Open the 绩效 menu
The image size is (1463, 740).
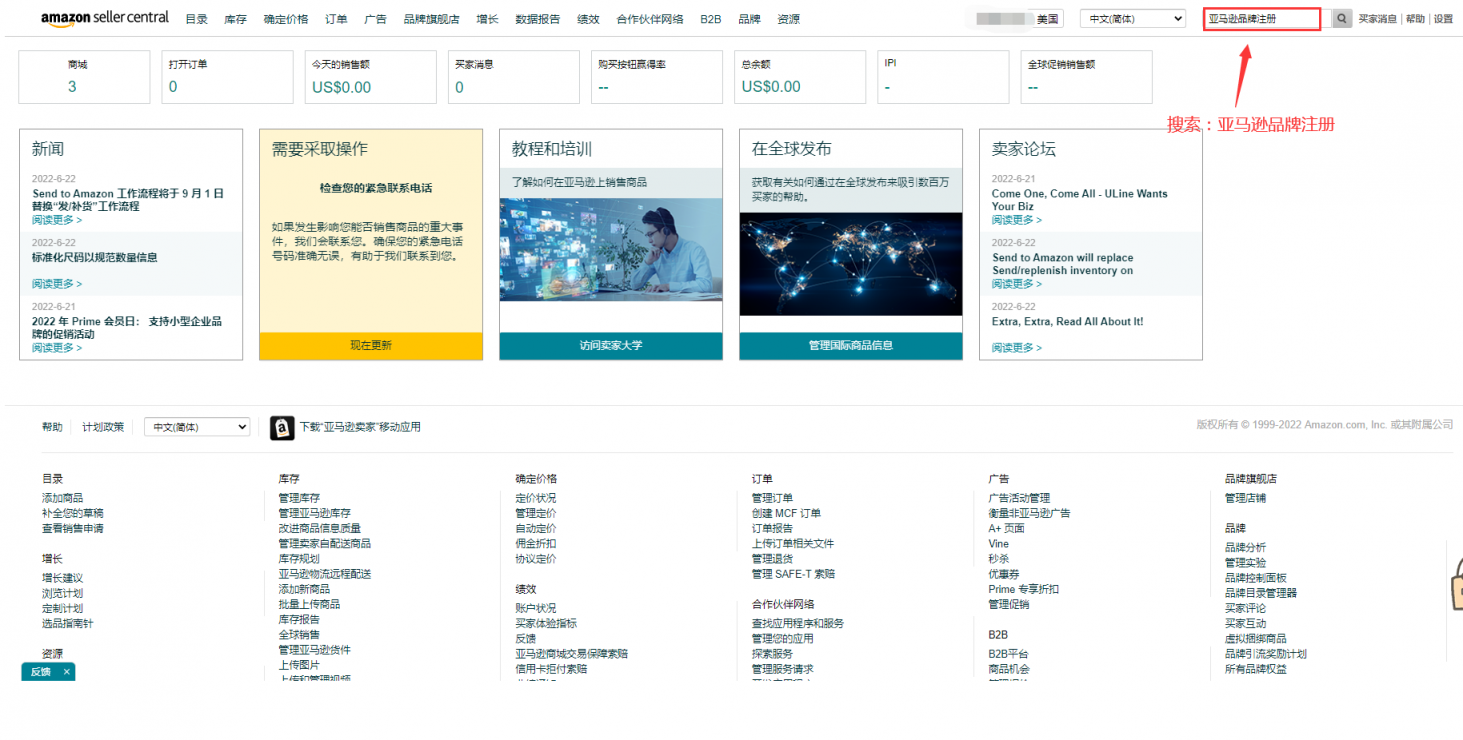point(588,19)
